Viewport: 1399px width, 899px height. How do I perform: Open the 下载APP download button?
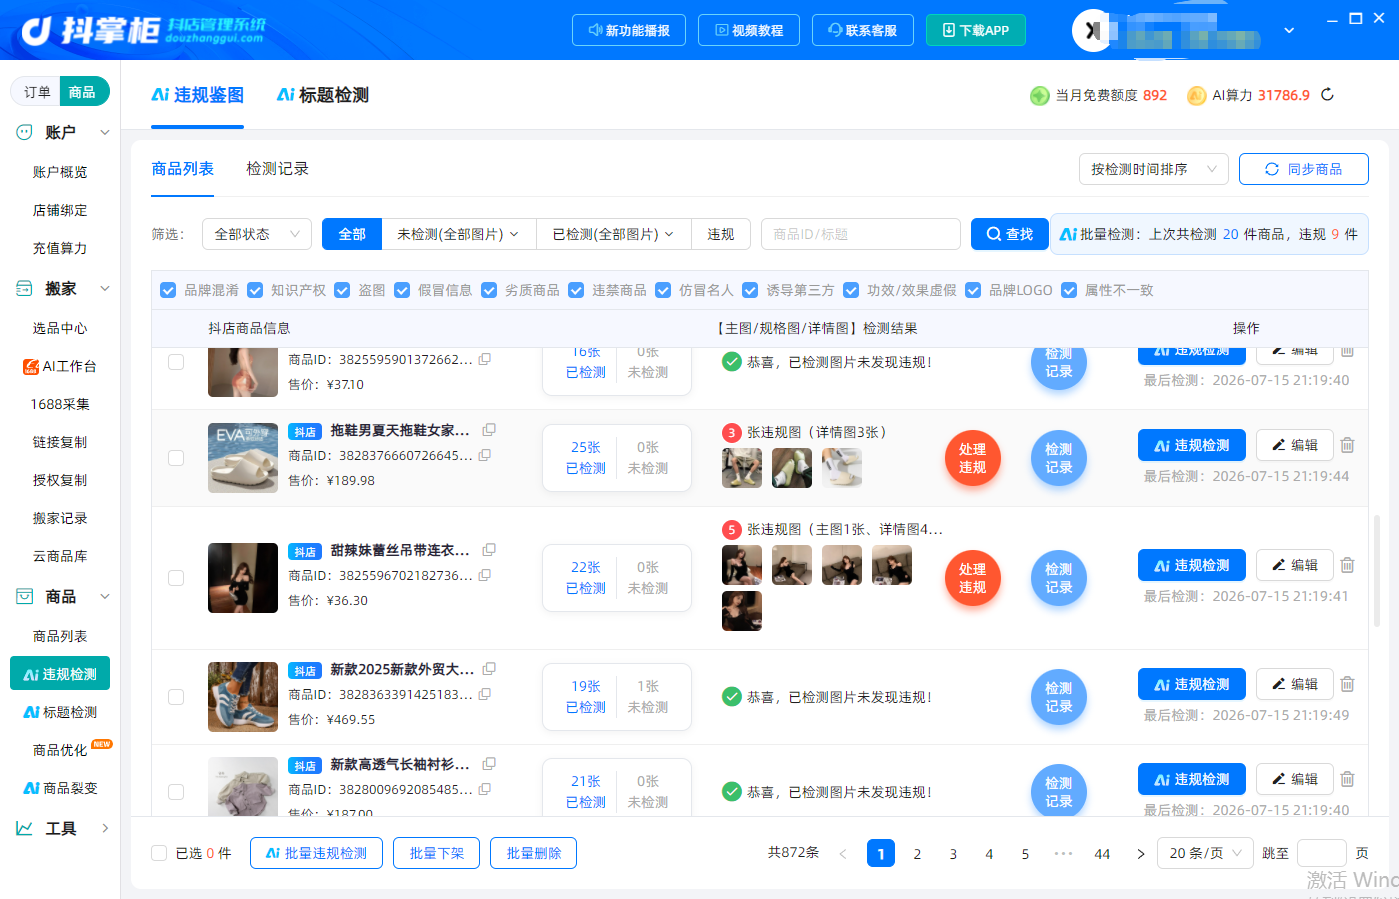(975, 30)
